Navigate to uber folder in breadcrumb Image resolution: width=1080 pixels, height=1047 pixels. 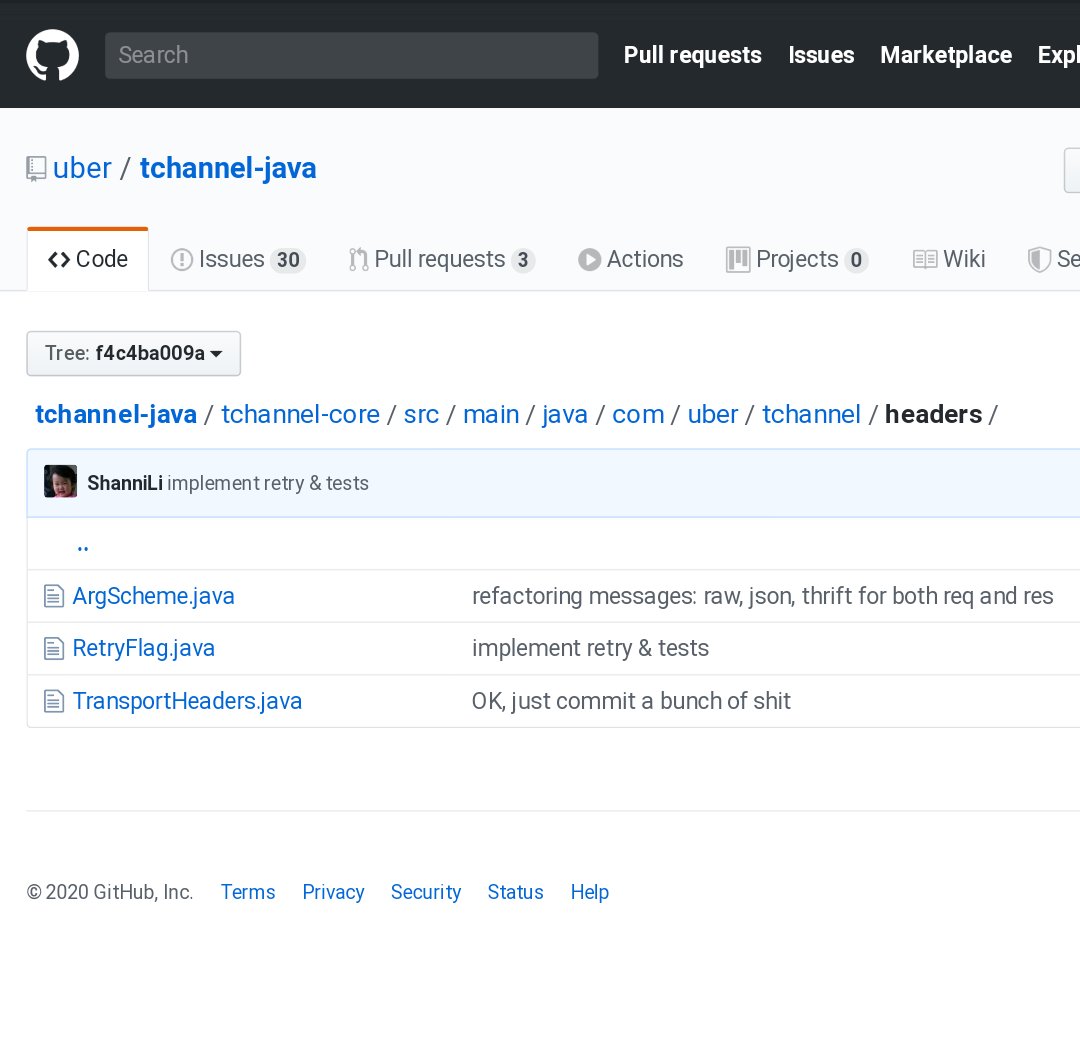pos(712,415)
